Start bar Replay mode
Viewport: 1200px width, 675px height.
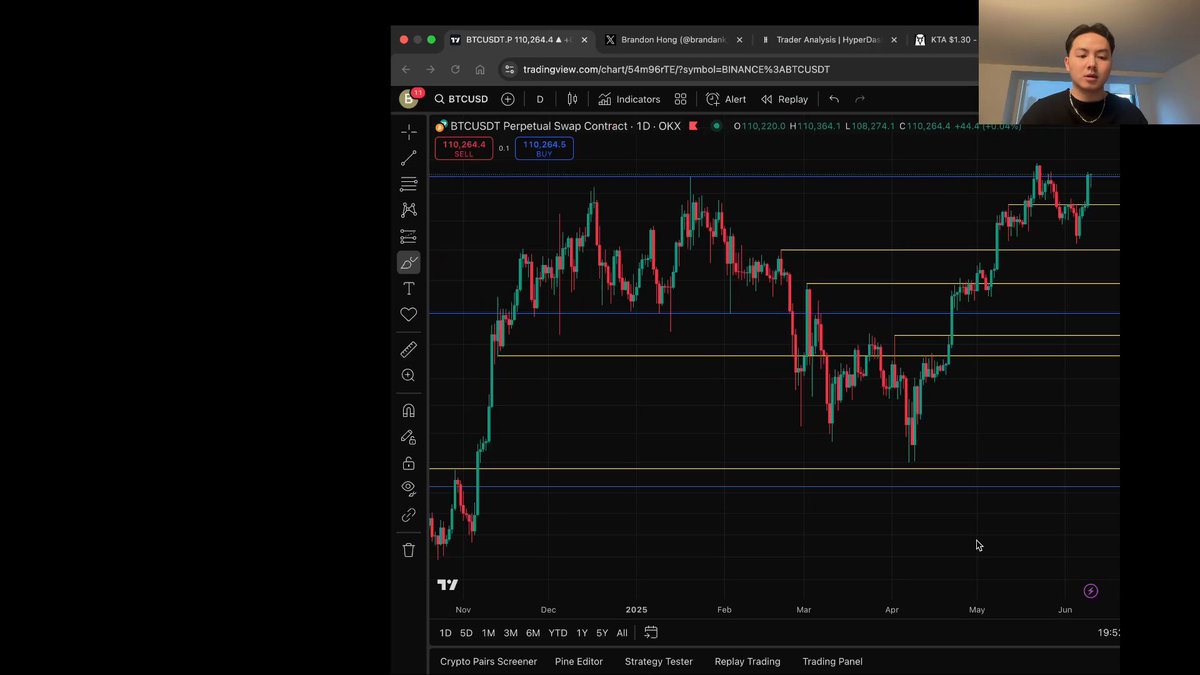tap(784, 99)
